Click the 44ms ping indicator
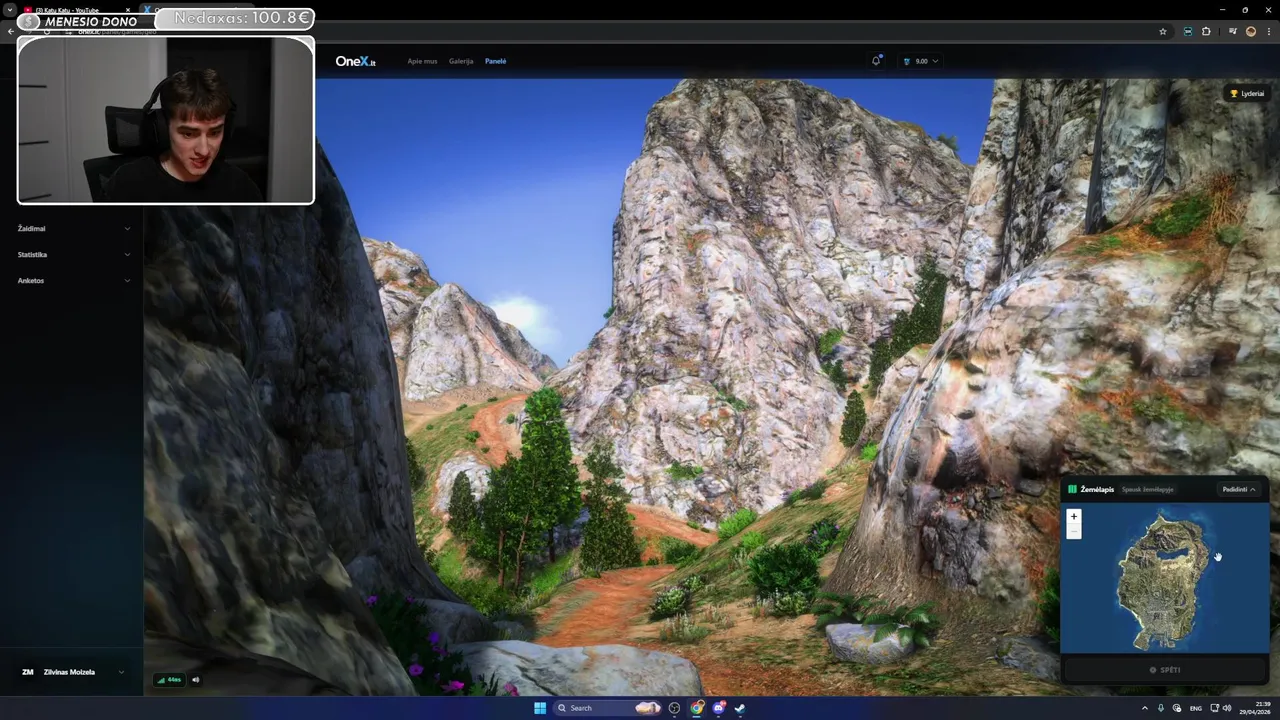 coord(169,680)
